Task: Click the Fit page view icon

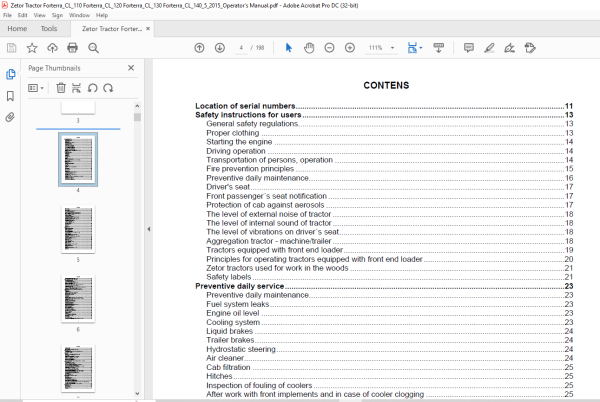Action: (x=412, y=48)
